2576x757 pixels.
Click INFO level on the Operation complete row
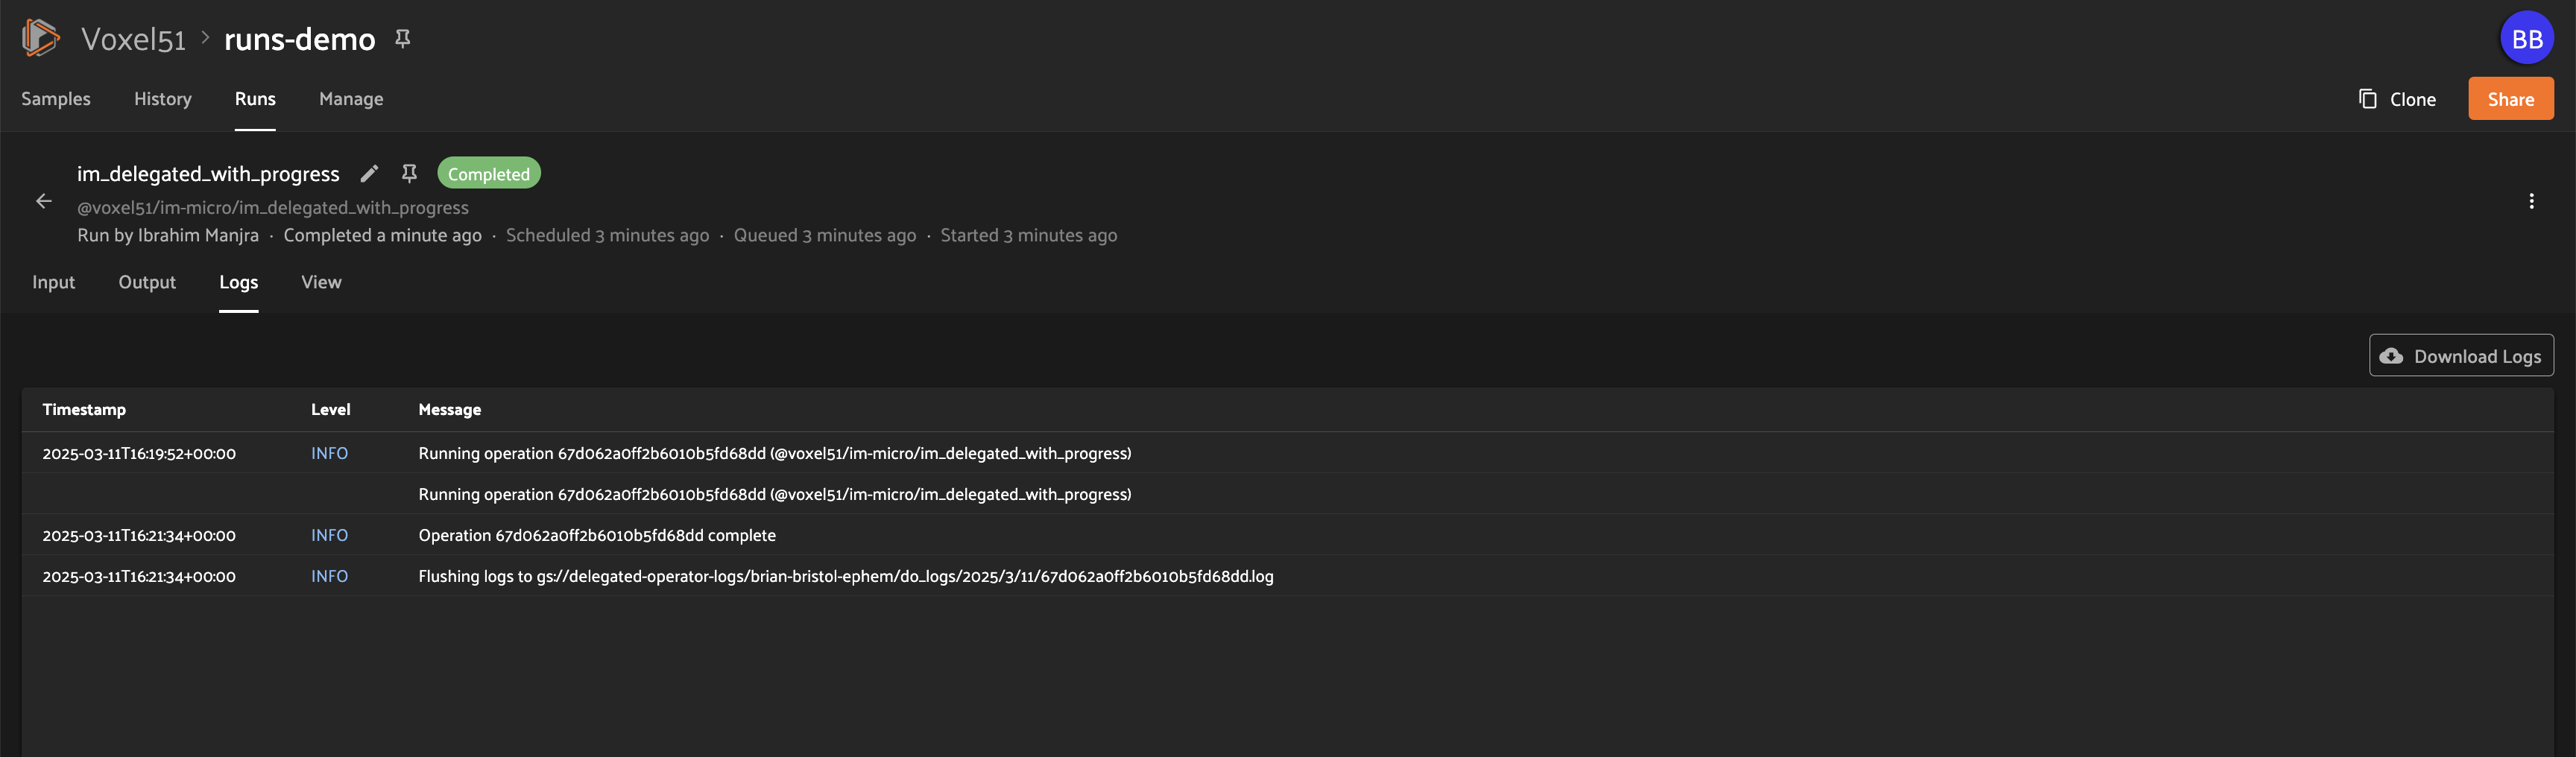329,535
